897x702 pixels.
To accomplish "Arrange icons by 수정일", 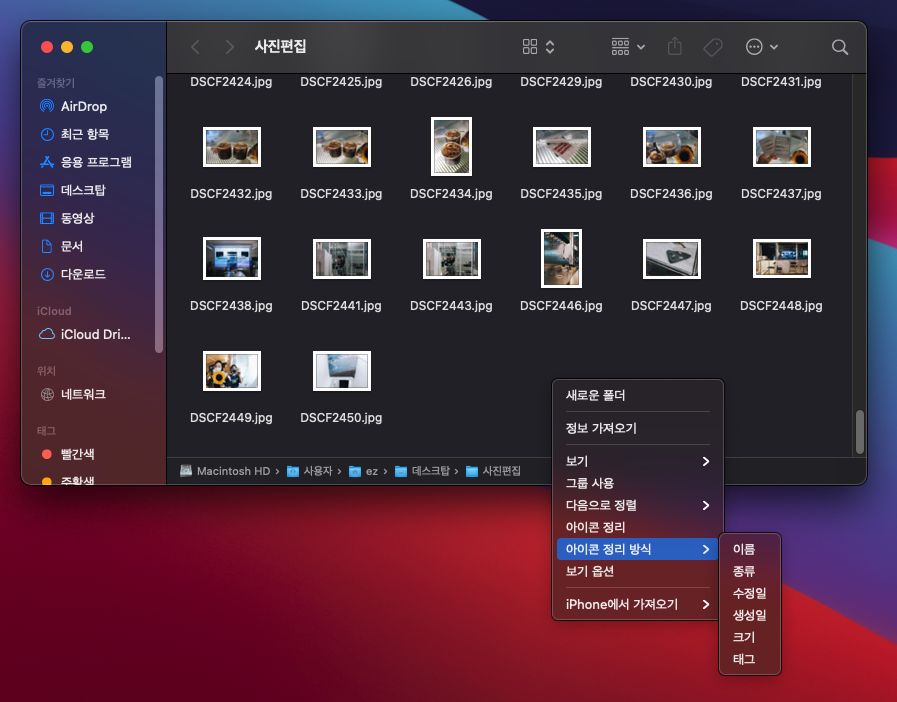I will (749, 594).
